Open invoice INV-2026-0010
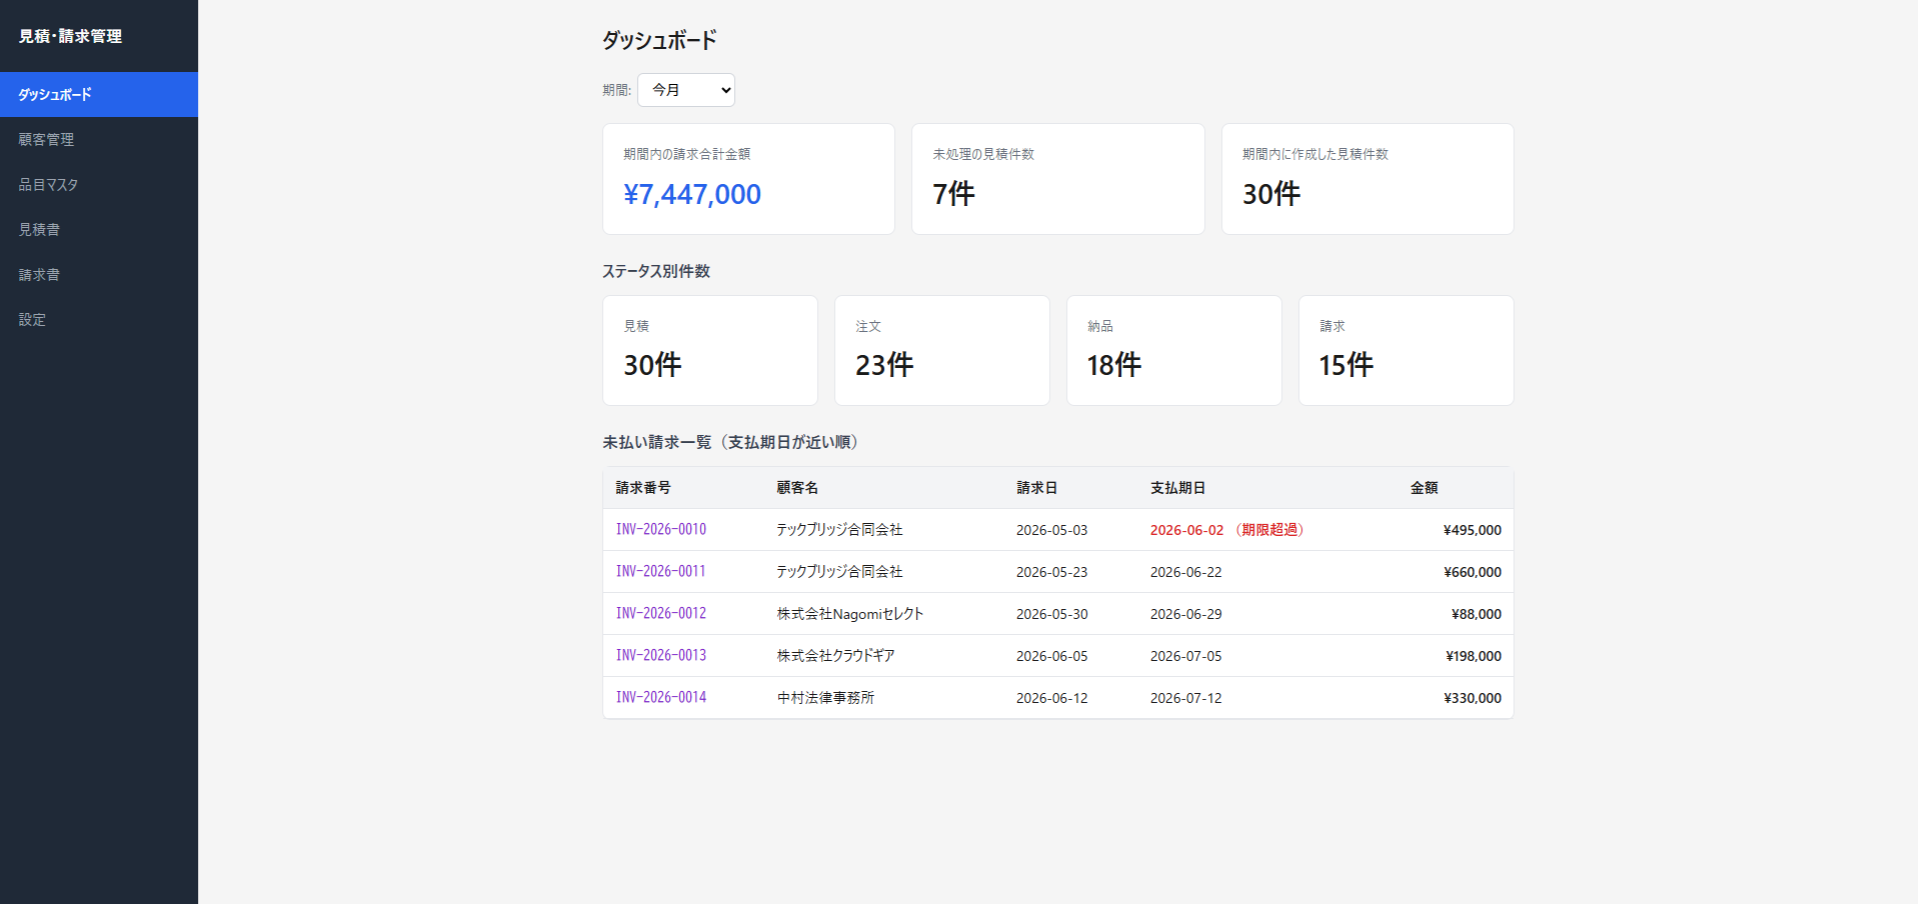Screen dimensions: 1918x904 (661, 529)
